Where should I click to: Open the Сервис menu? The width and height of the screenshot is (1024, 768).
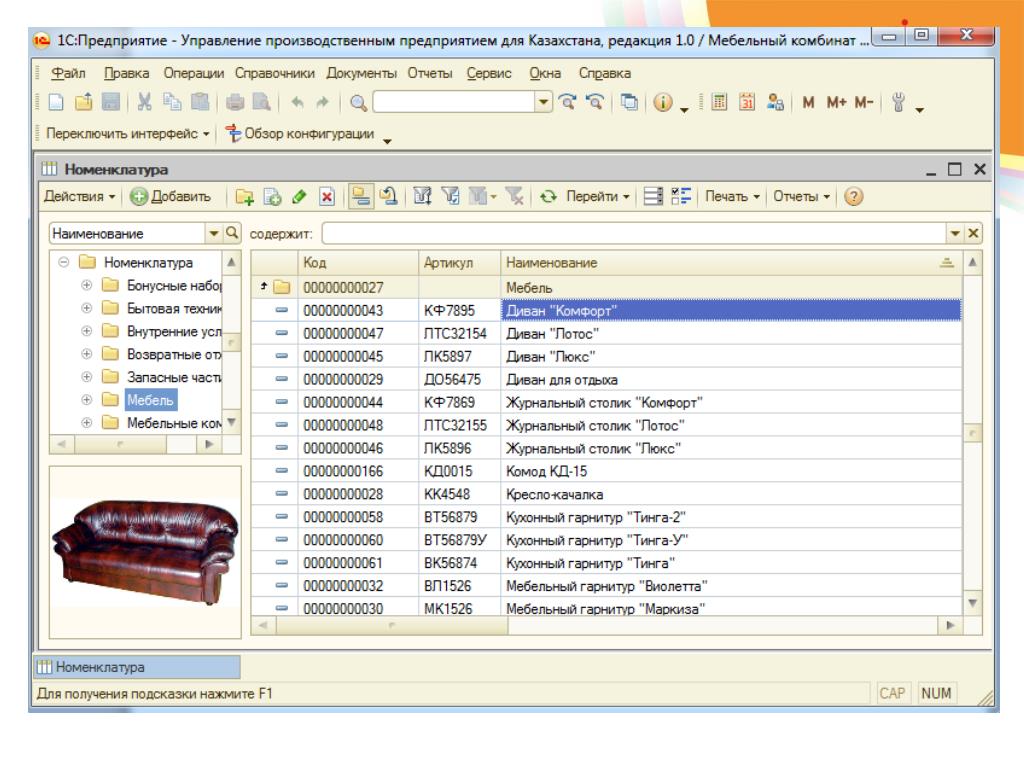tap(488, 73)
